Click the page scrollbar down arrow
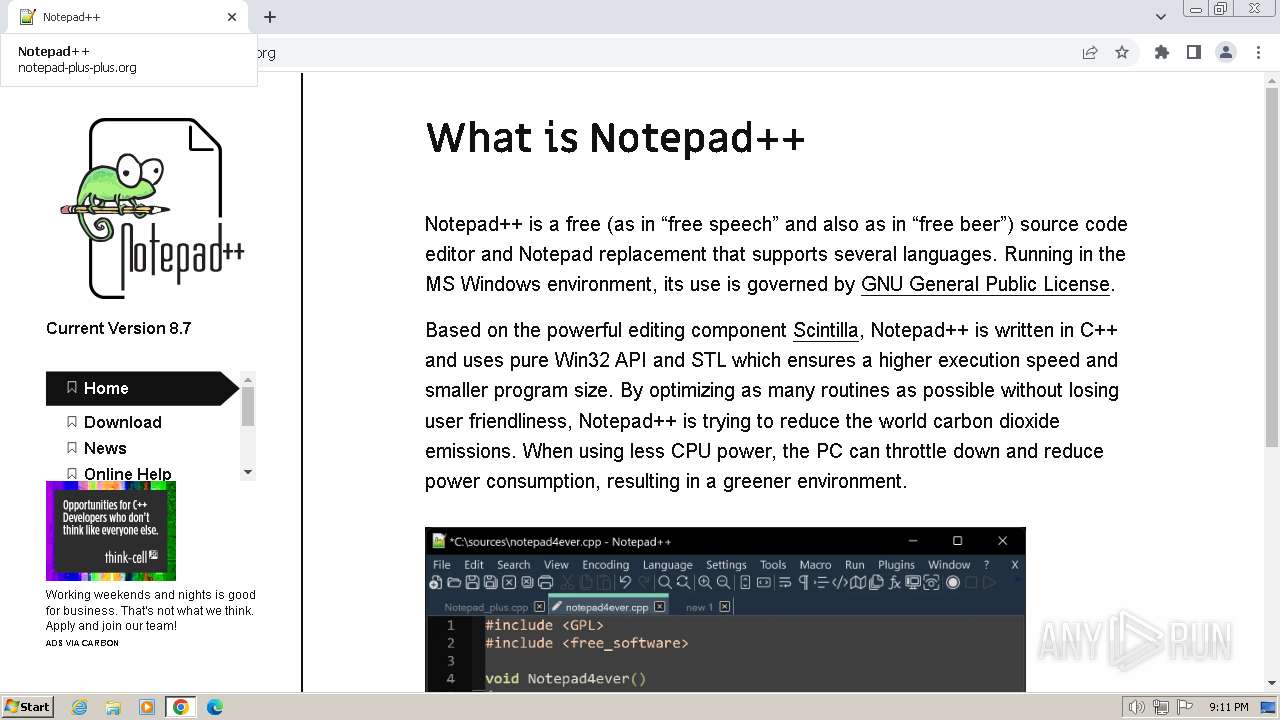The height and width of the screenshot is (720, 1280). [x=1272, y=683]
